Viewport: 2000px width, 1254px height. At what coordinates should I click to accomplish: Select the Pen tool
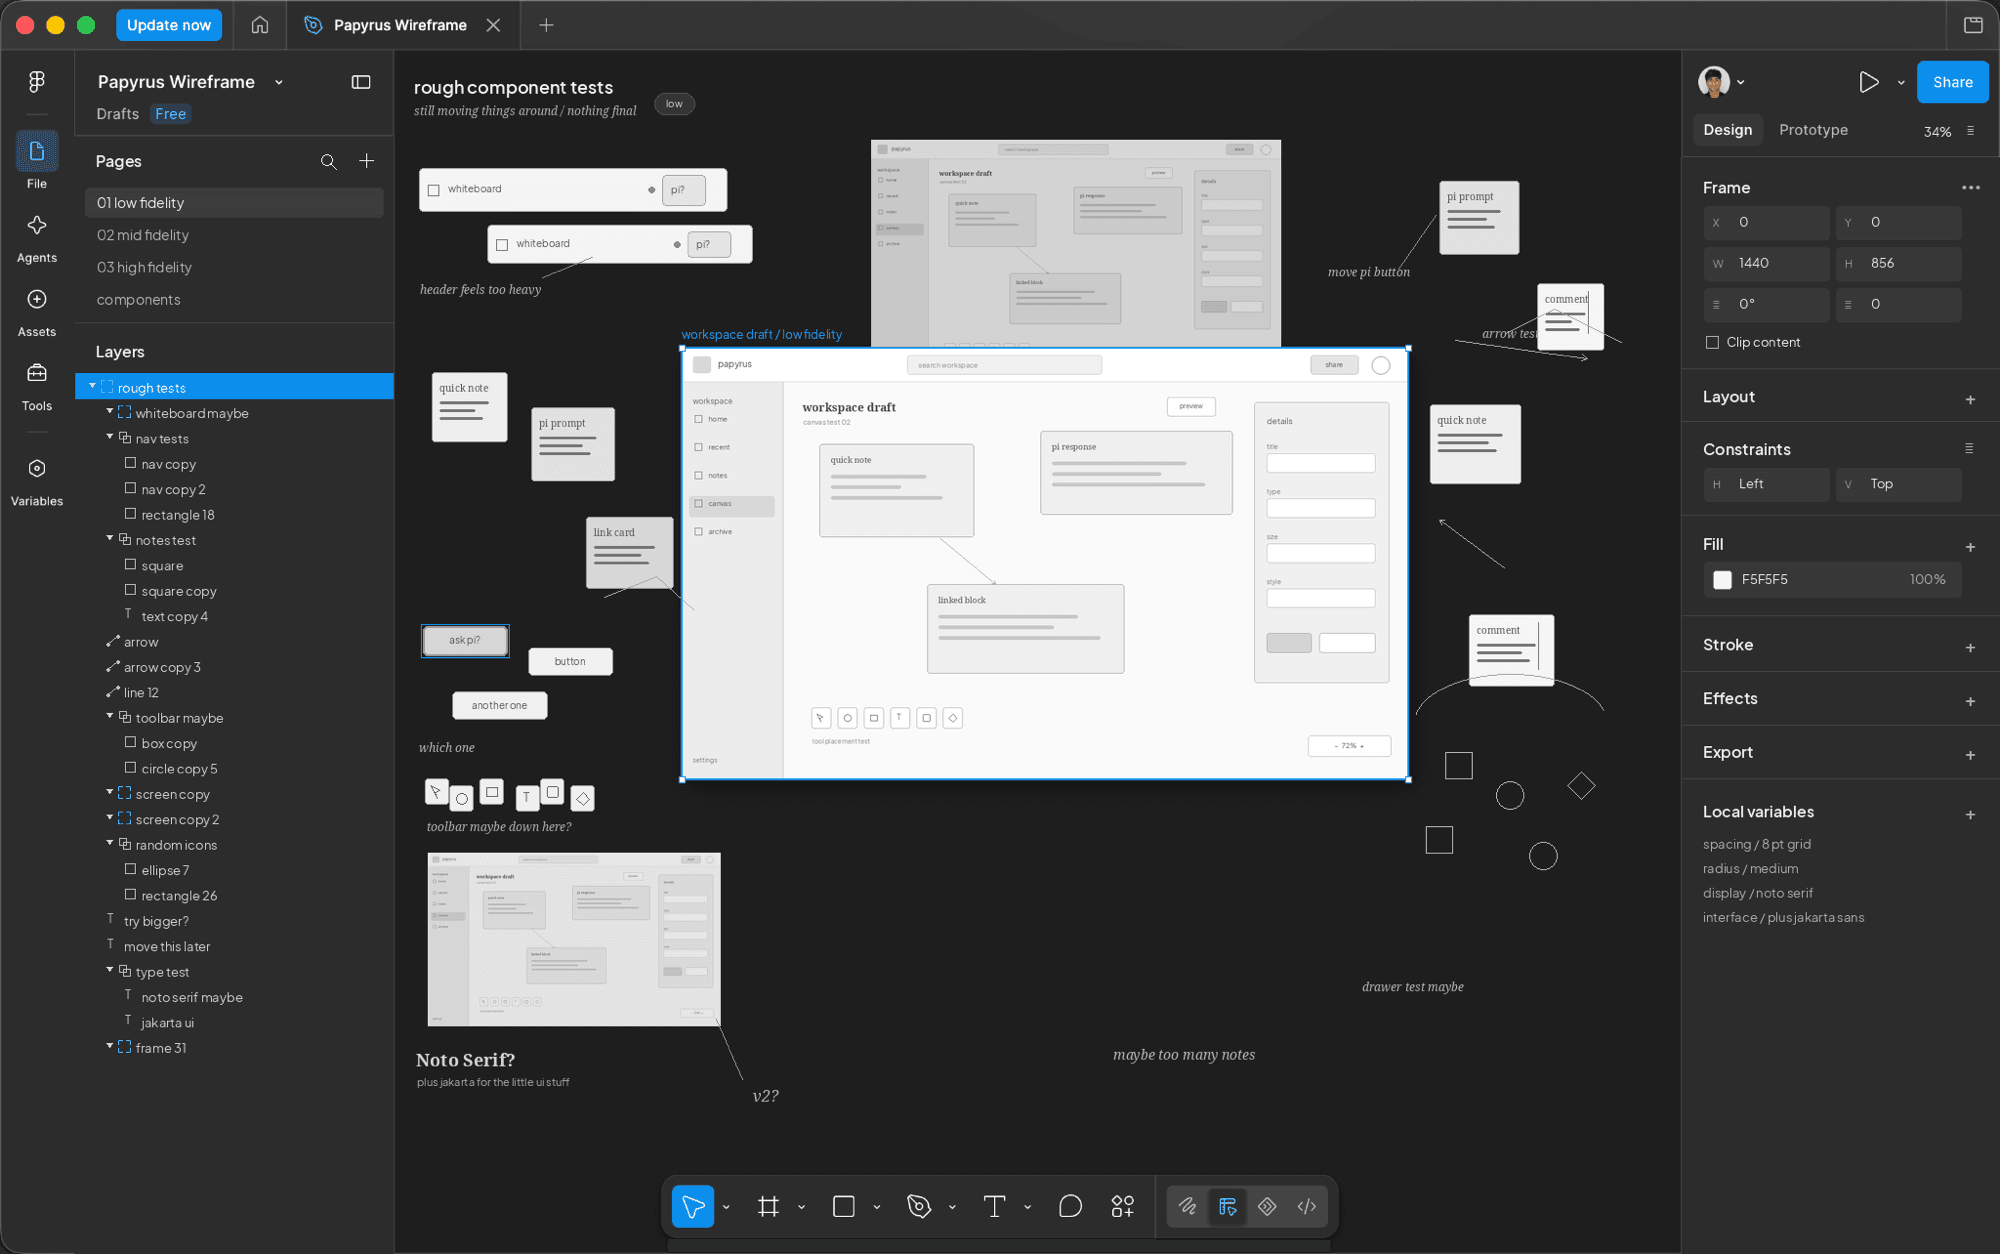(919, 1207)
